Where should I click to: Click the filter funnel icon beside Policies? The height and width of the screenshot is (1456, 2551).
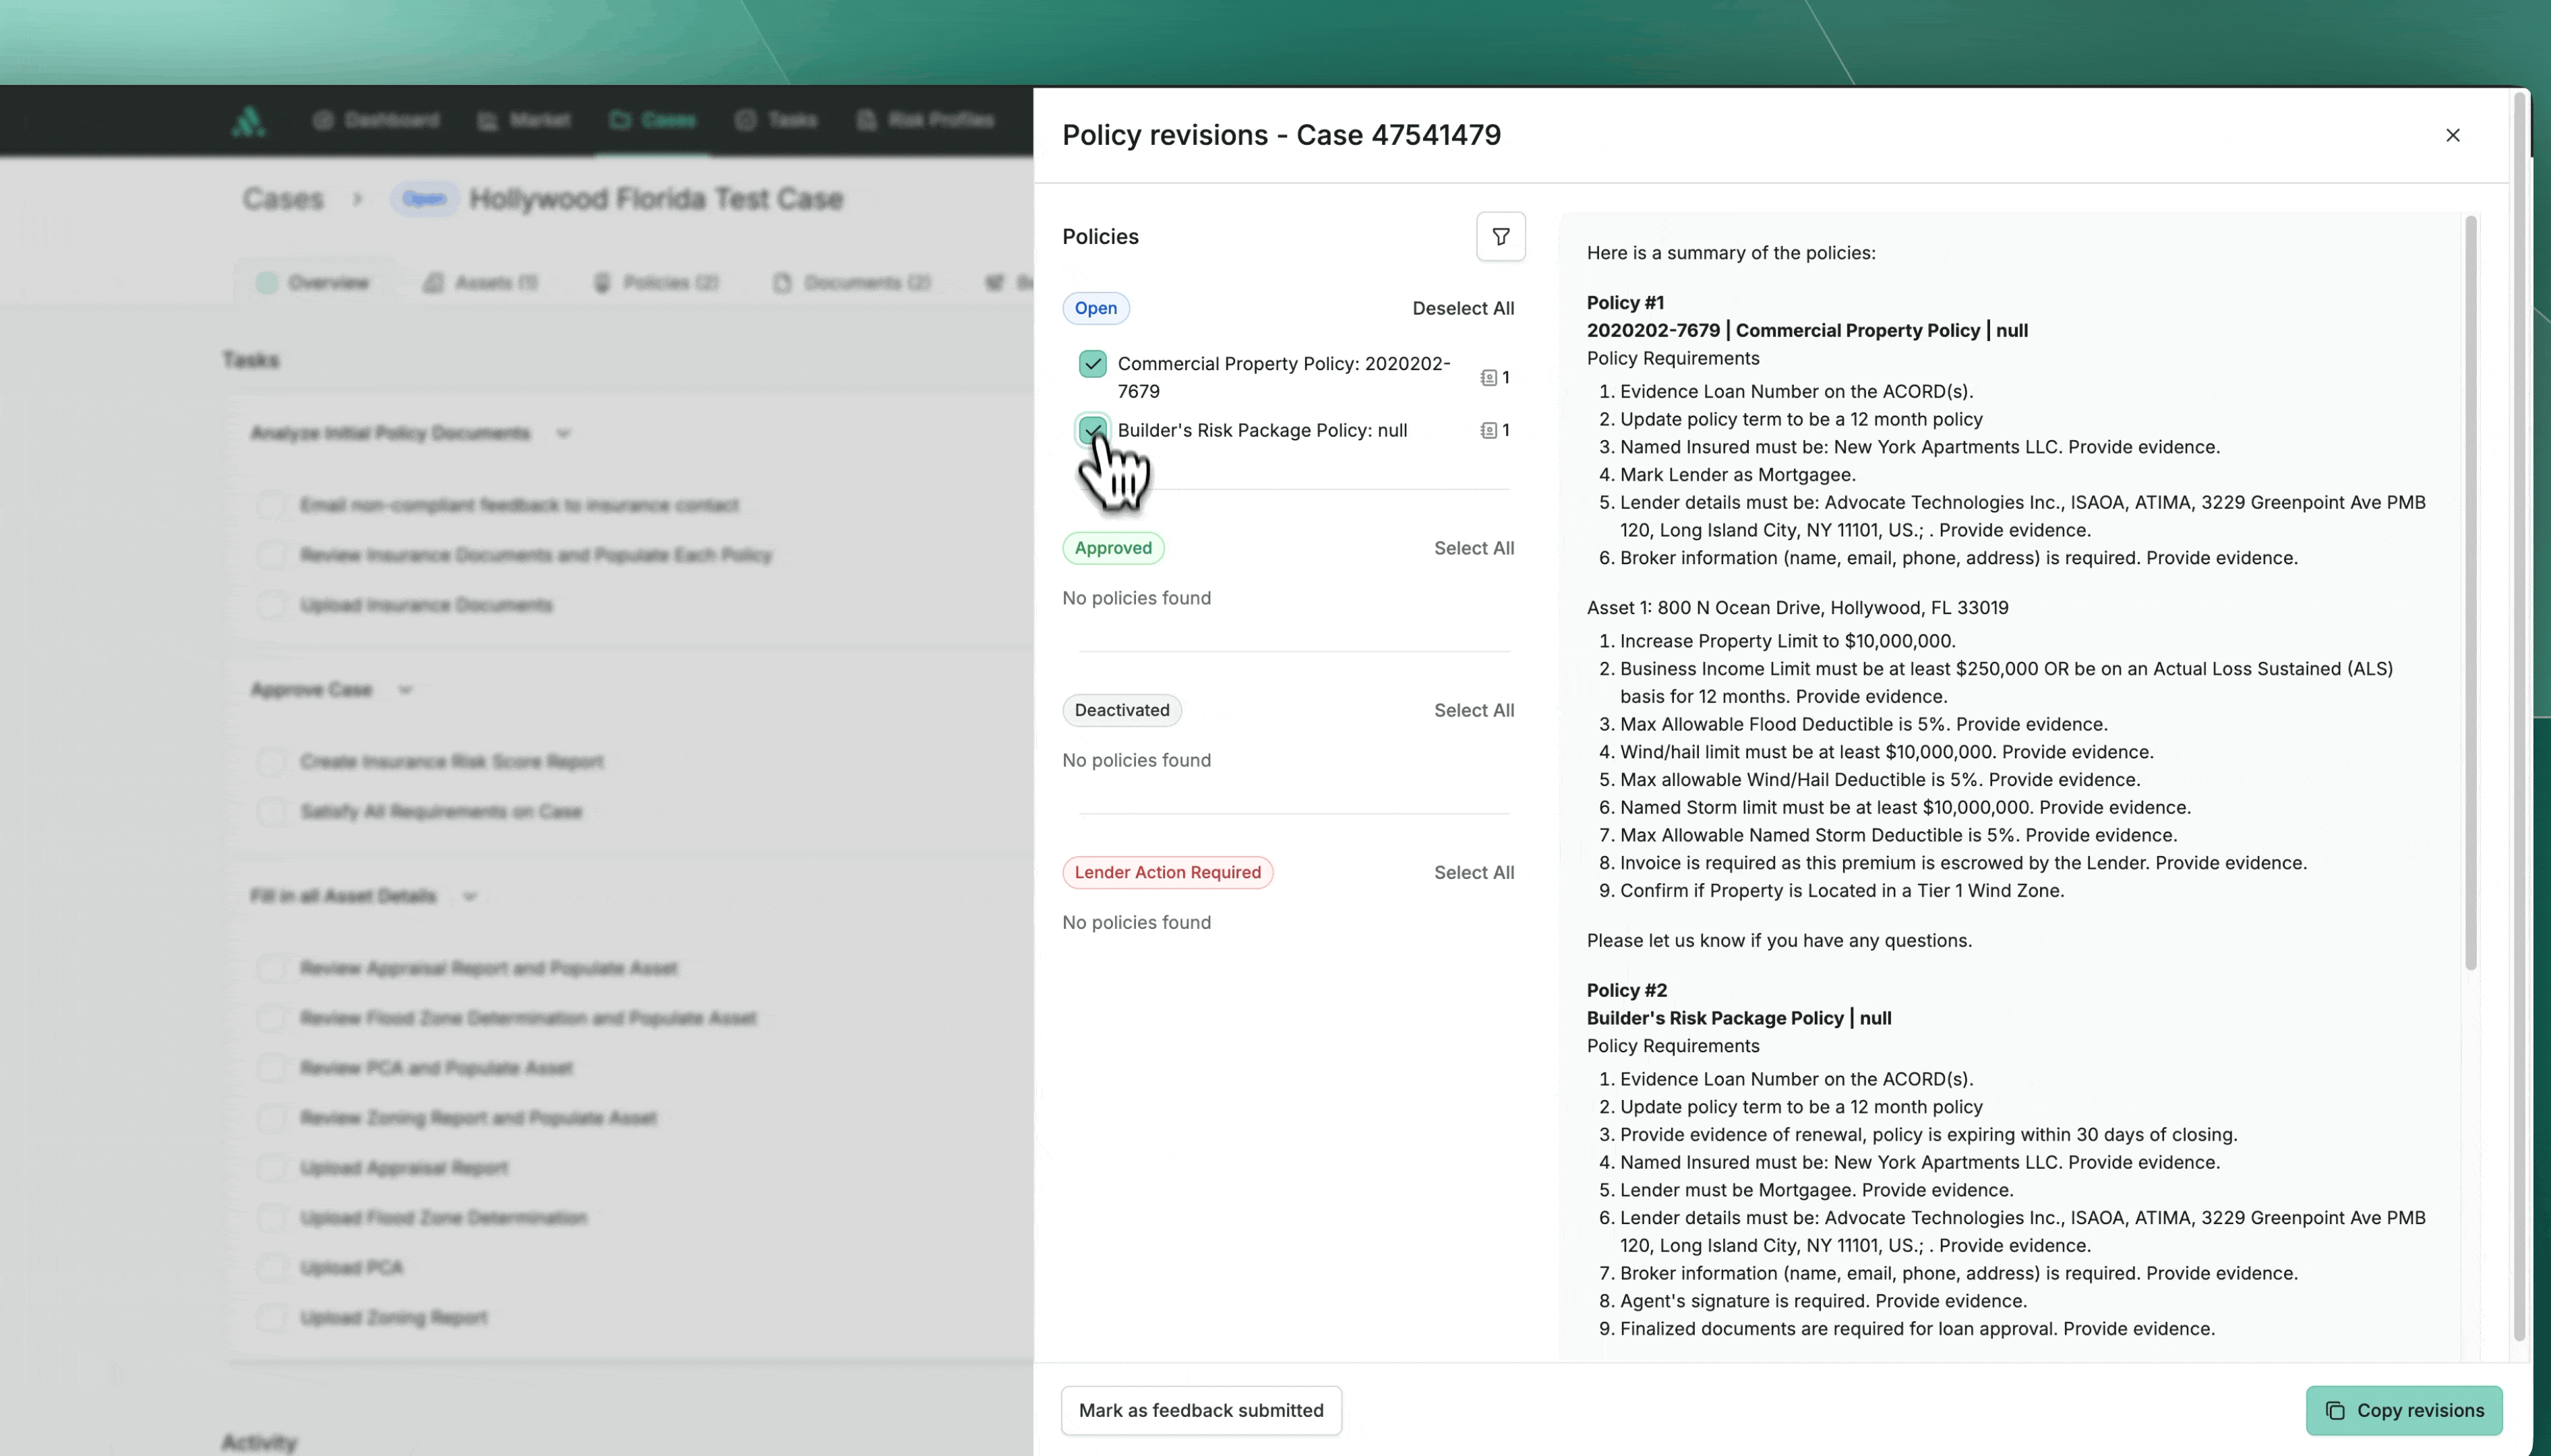(x=1500, y=237)
